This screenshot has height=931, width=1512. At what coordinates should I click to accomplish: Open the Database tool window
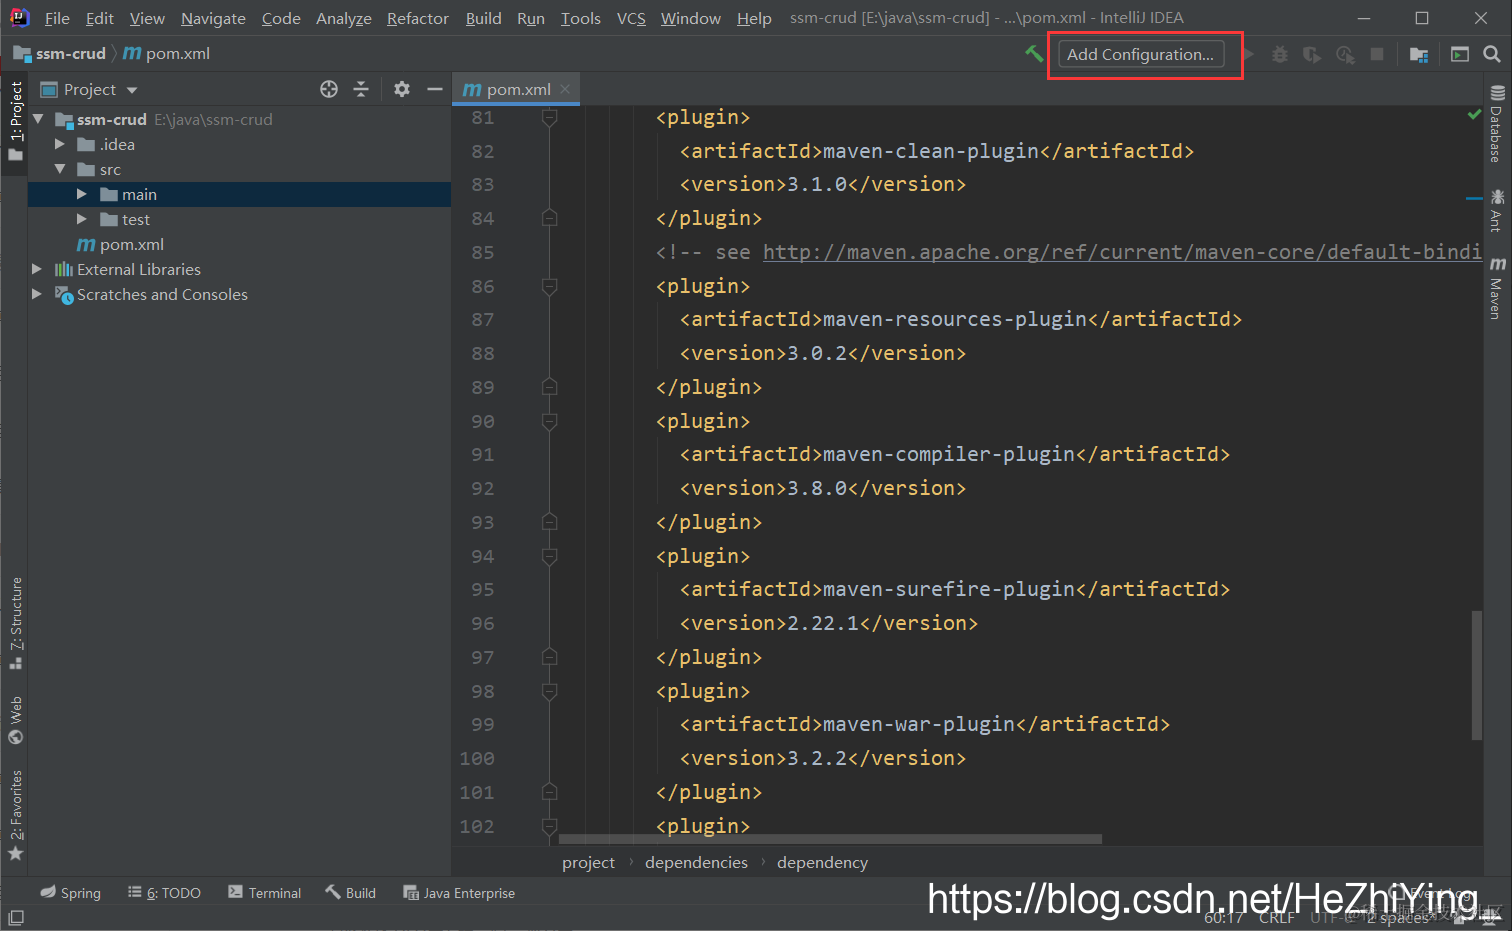(1497, 125)
